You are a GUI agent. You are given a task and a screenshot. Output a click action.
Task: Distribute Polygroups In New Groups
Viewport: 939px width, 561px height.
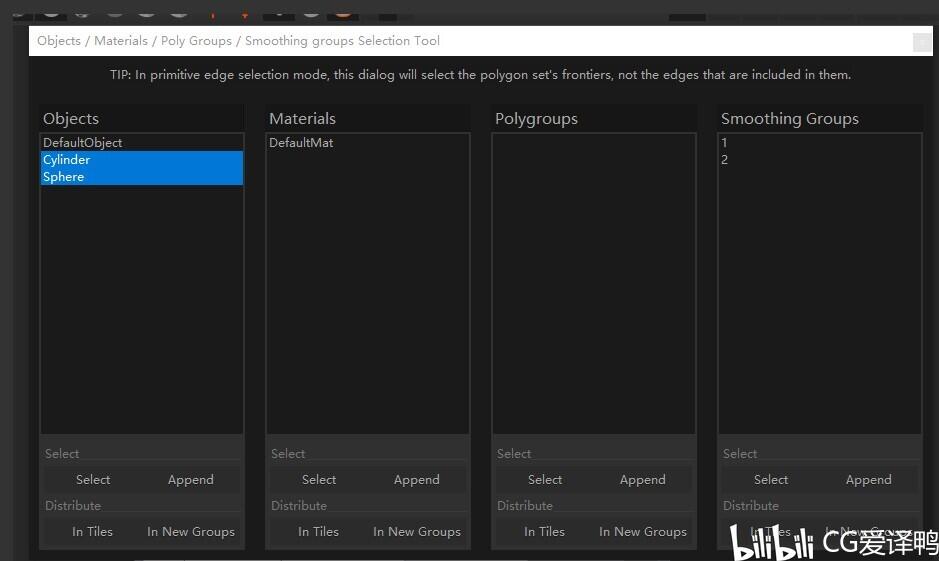643,532
